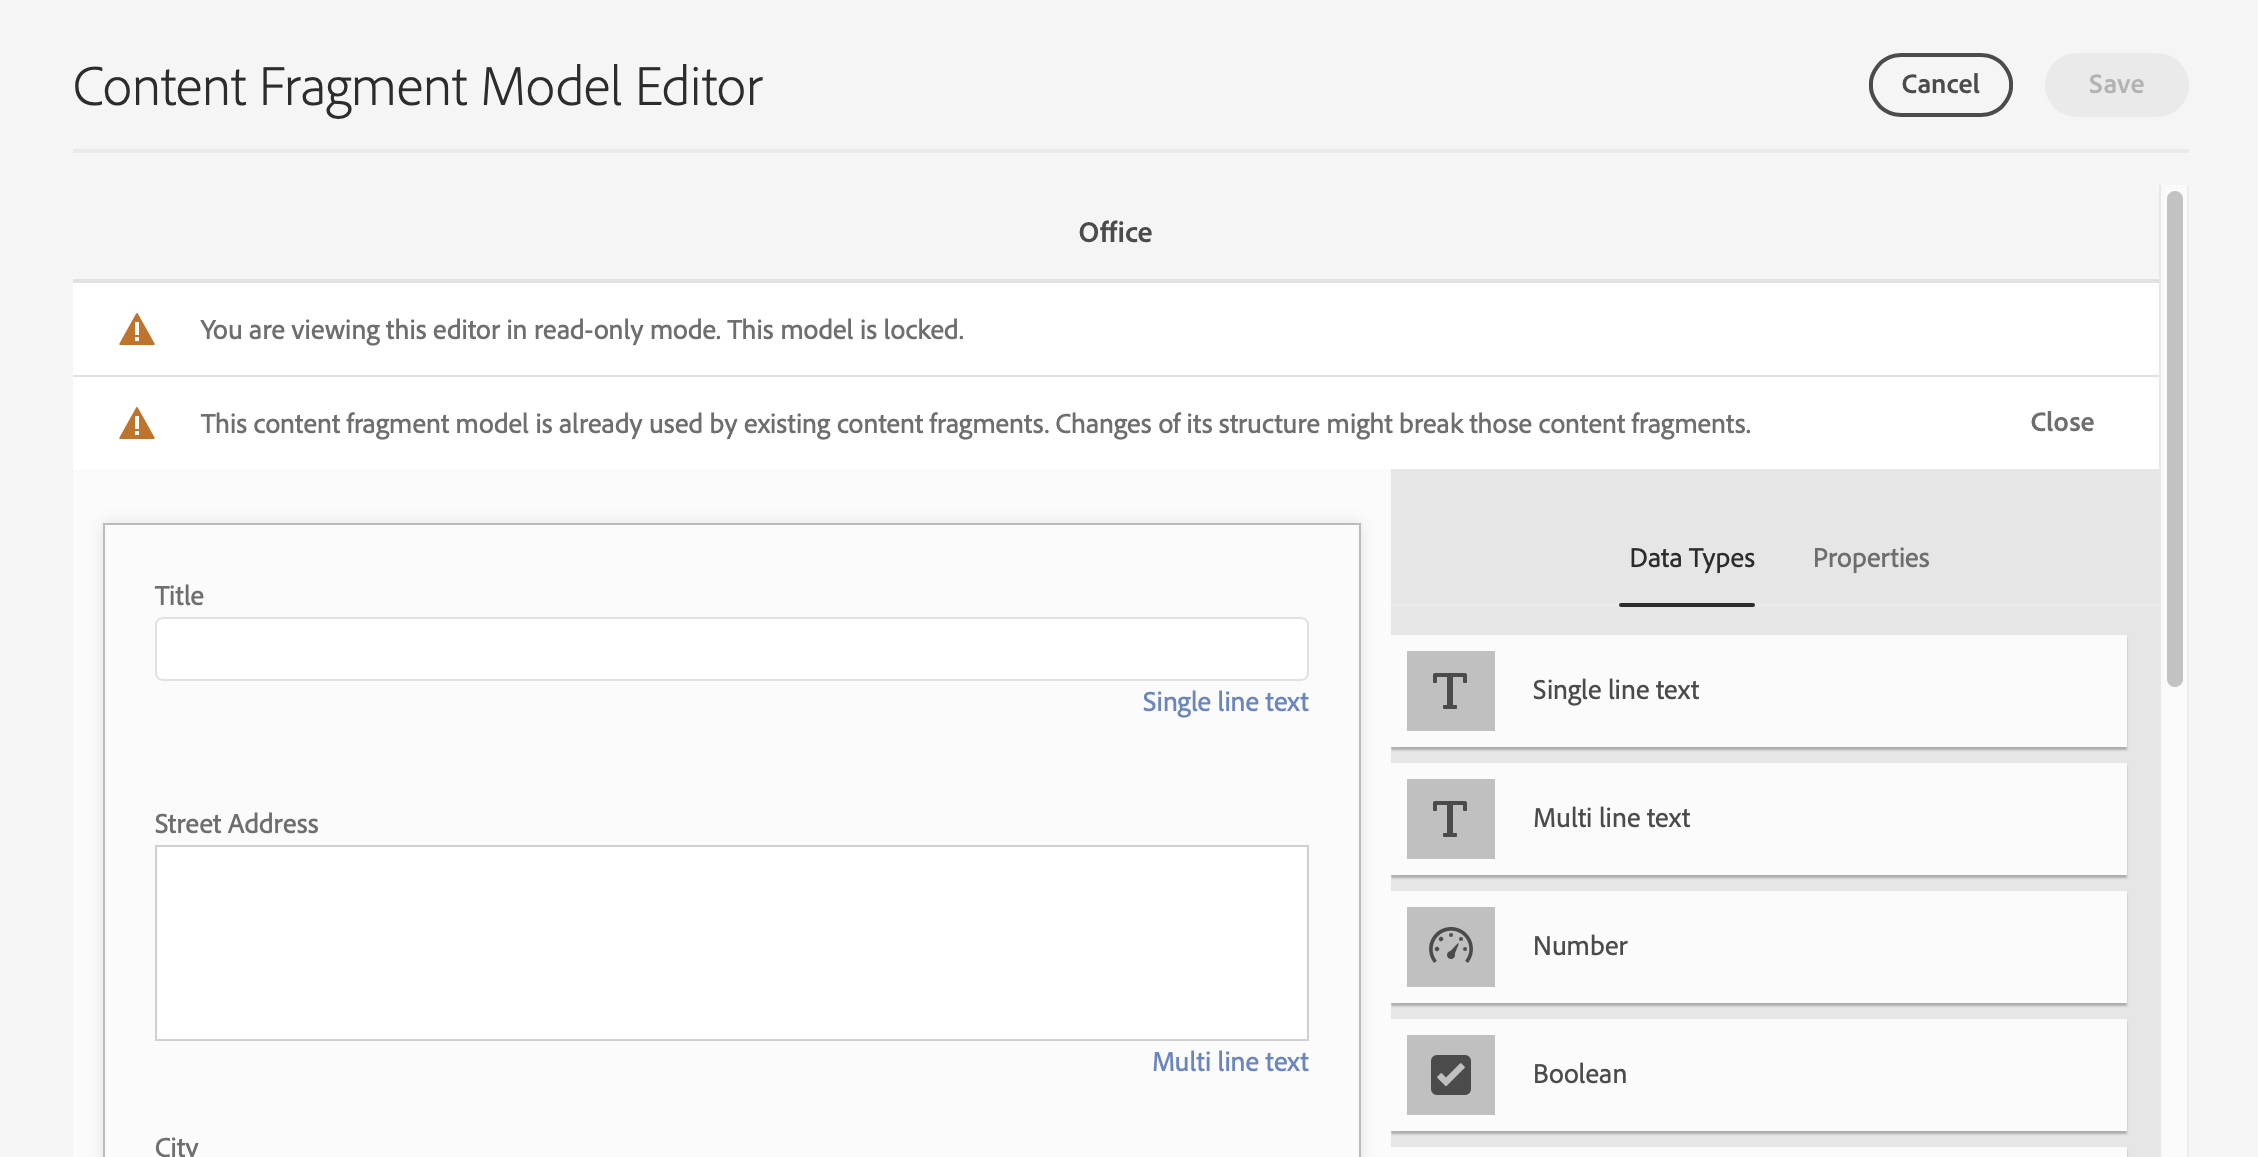Click the Office model name heading
The height and width of the screenshot is (1157, 2258).
[x=1115, y=232]
